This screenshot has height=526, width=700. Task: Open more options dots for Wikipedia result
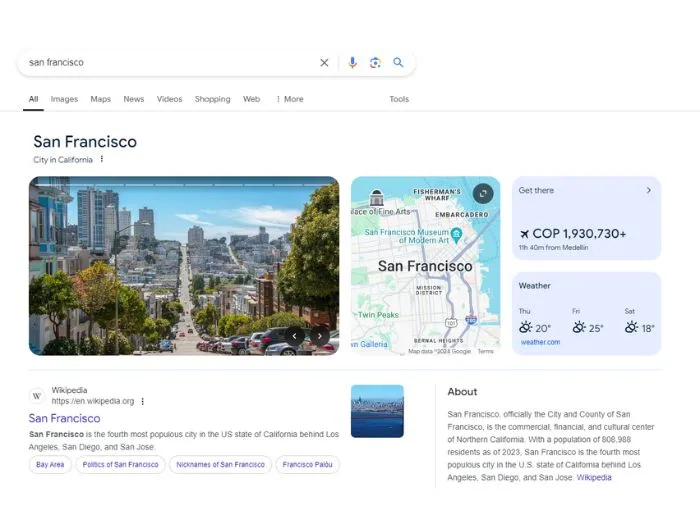pyautogui.click(x=142, y=401)
